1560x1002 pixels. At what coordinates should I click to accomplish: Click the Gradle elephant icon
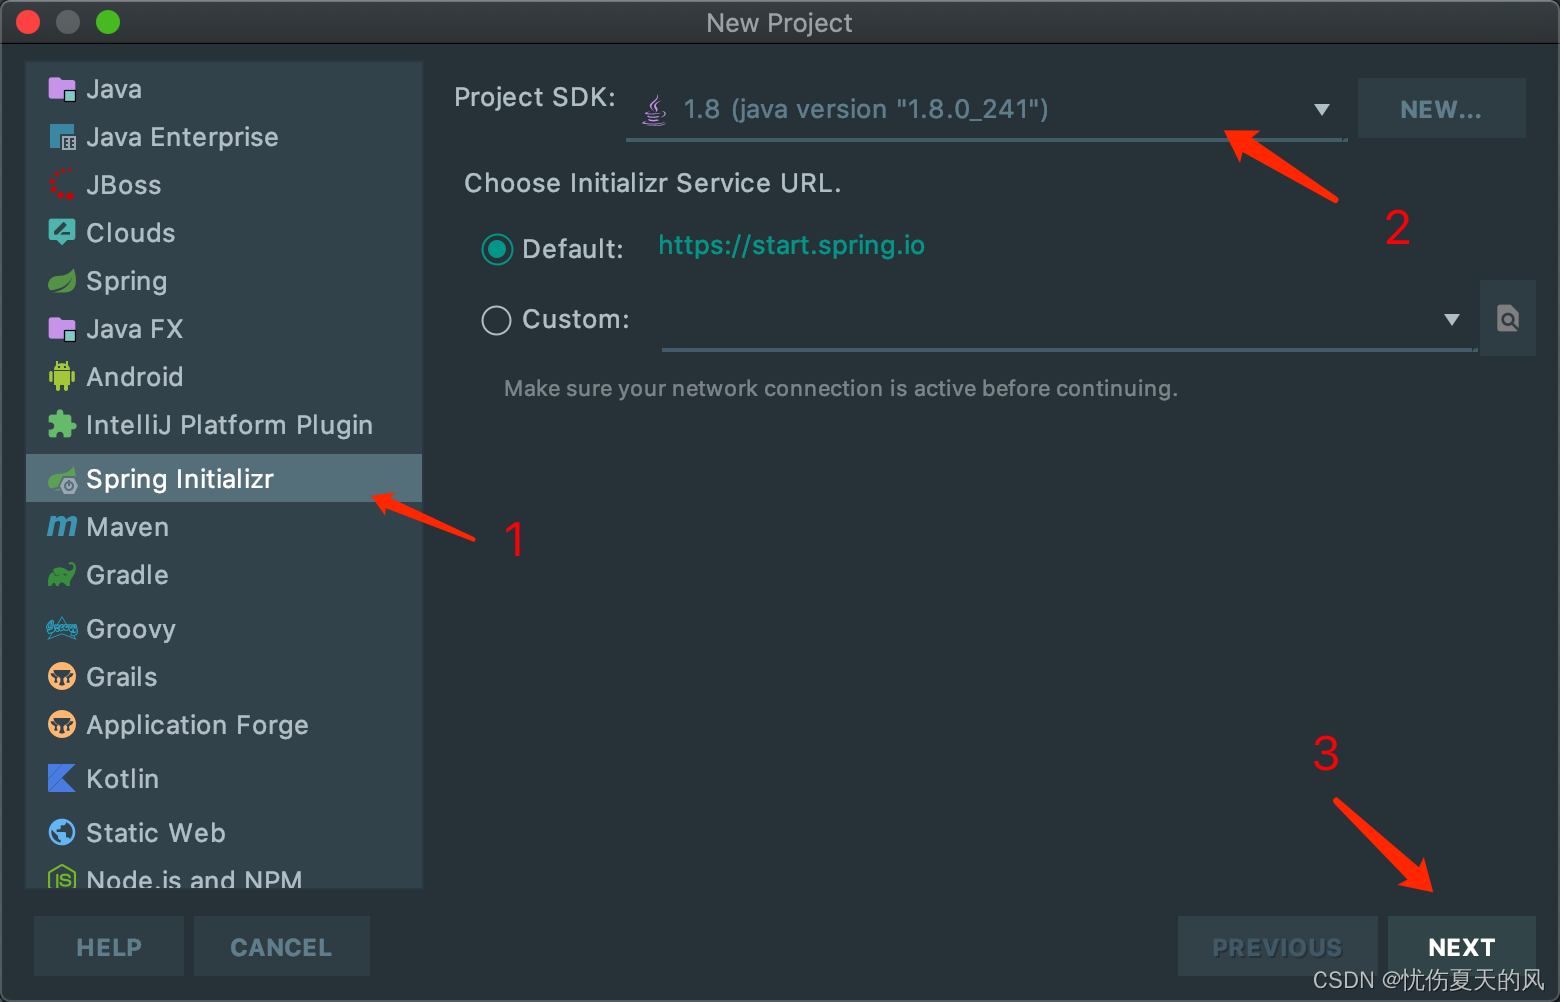click(62, 575)
